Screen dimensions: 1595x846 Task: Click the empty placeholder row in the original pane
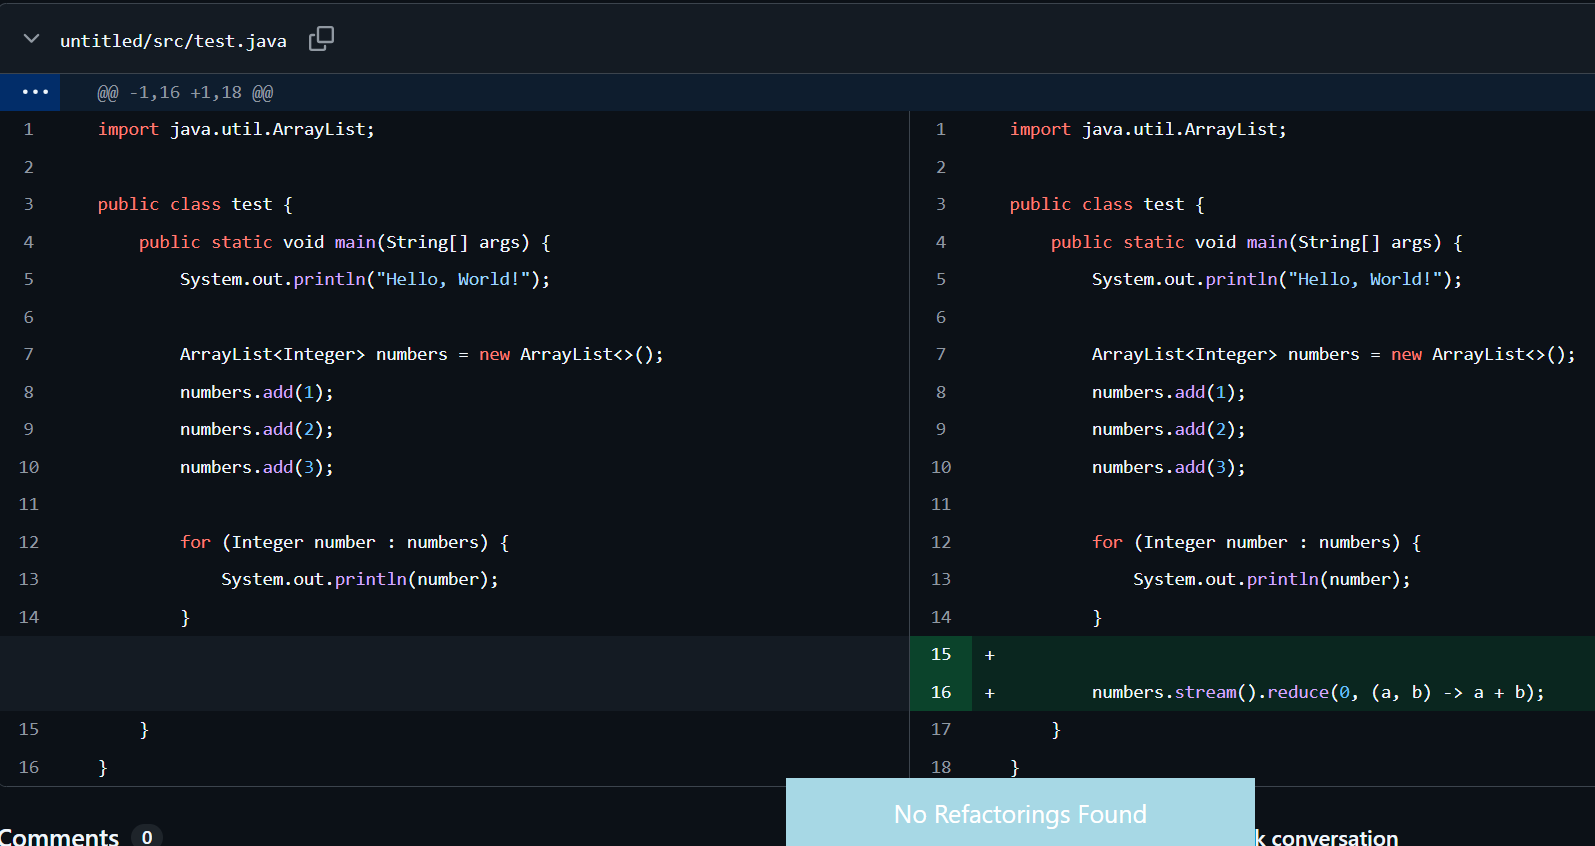point(454,673)
